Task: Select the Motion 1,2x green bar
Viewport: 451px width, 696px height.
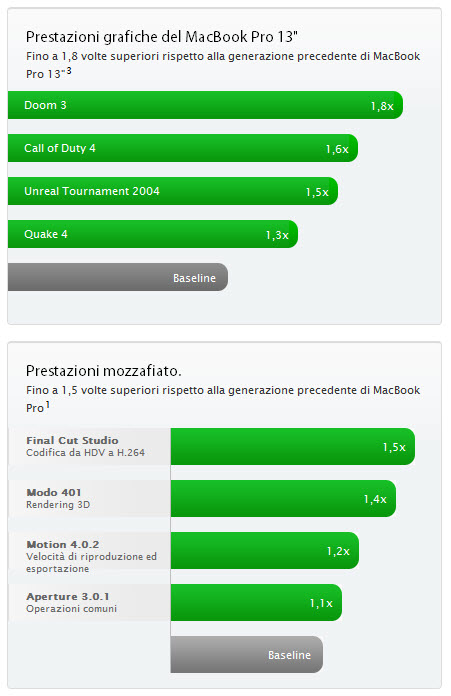Action: click(265, 550)
